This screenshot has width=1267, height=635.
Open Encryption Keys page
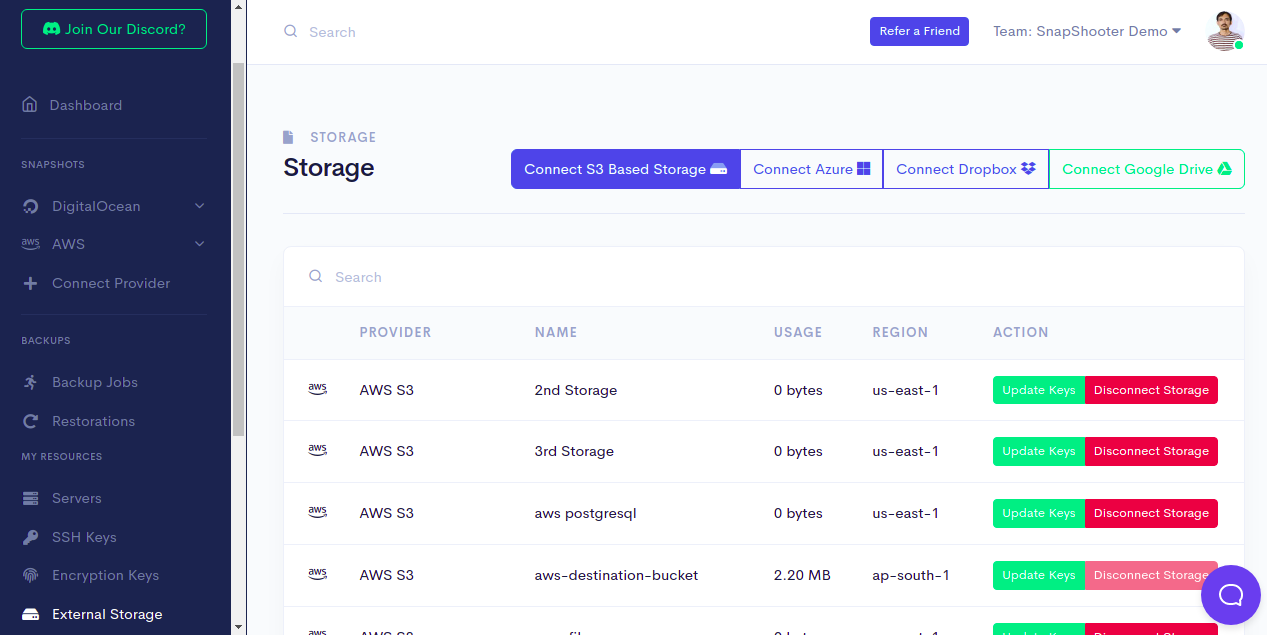(105, 575)
